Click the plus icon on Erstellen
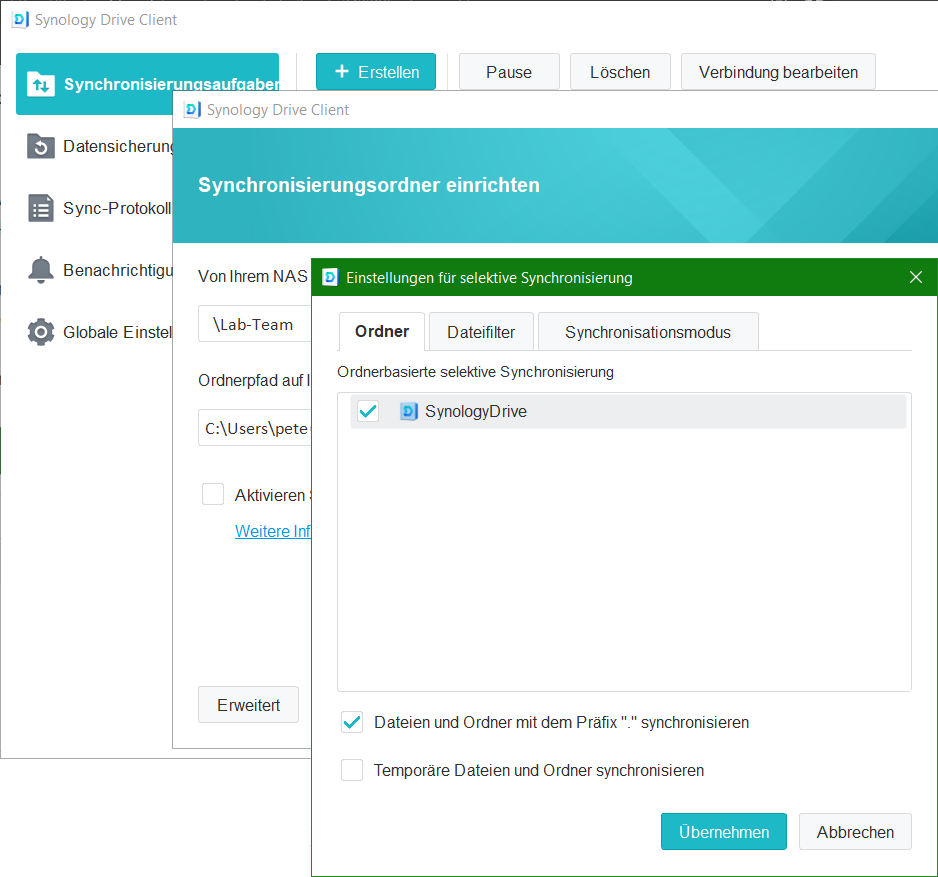 coord(342,72)
